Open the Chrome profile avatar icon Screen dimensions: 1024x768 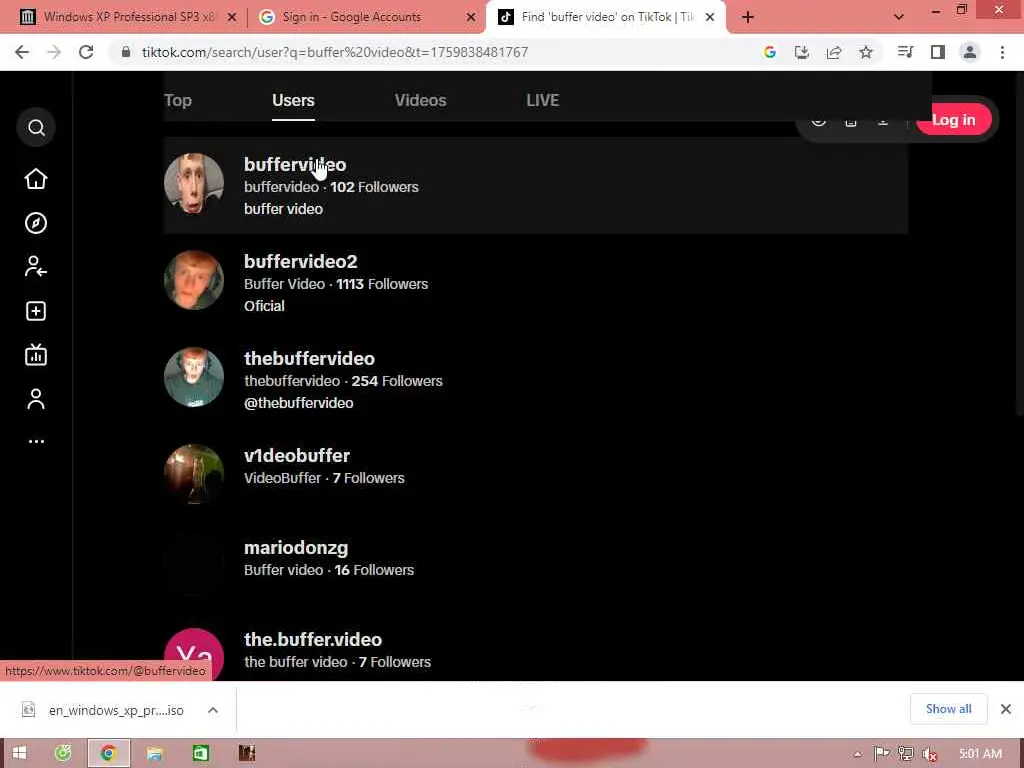(x=970, y=52)
